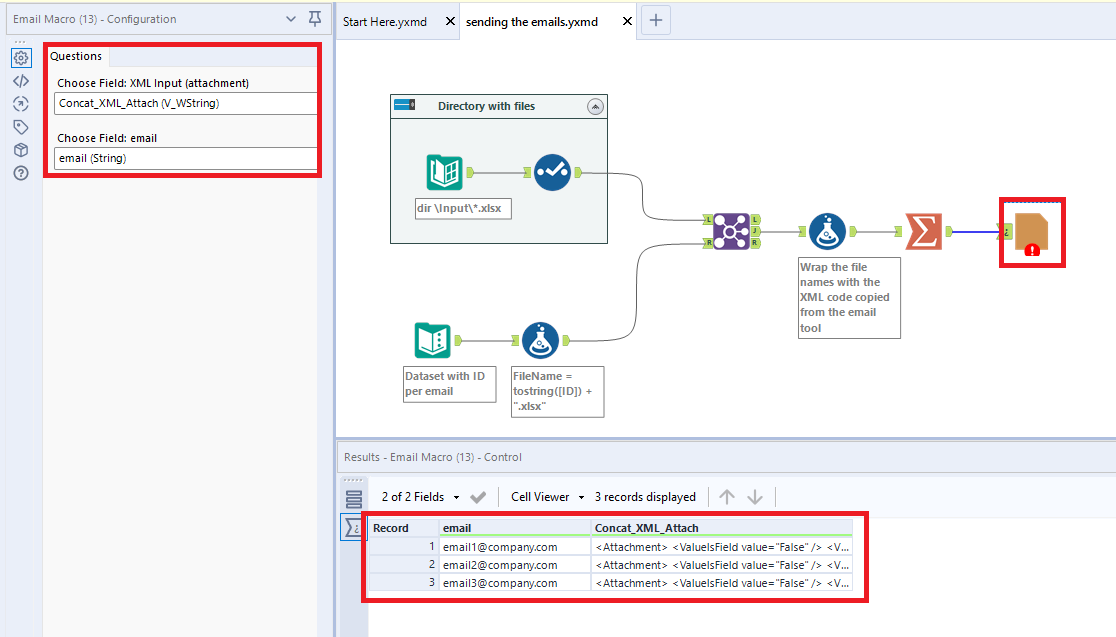Select the workflow configuration gear icon

[x=21, y=57]
